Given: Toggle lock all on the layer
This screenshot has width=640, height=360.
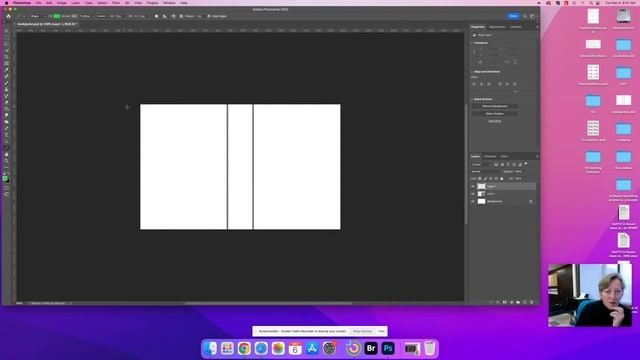Looking at the screenshot, I should [x=502, y=179].
